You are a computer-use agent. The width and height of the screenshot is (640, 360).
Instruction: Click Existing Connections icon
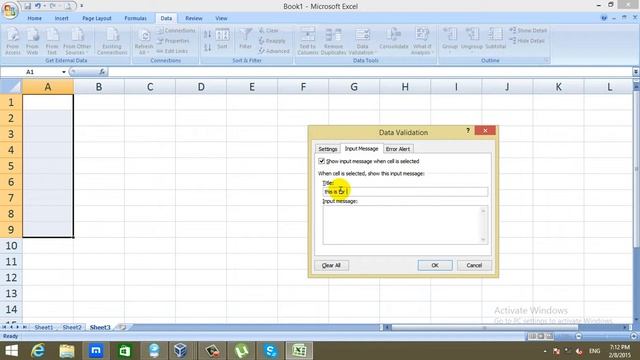(x=112, y=41)
